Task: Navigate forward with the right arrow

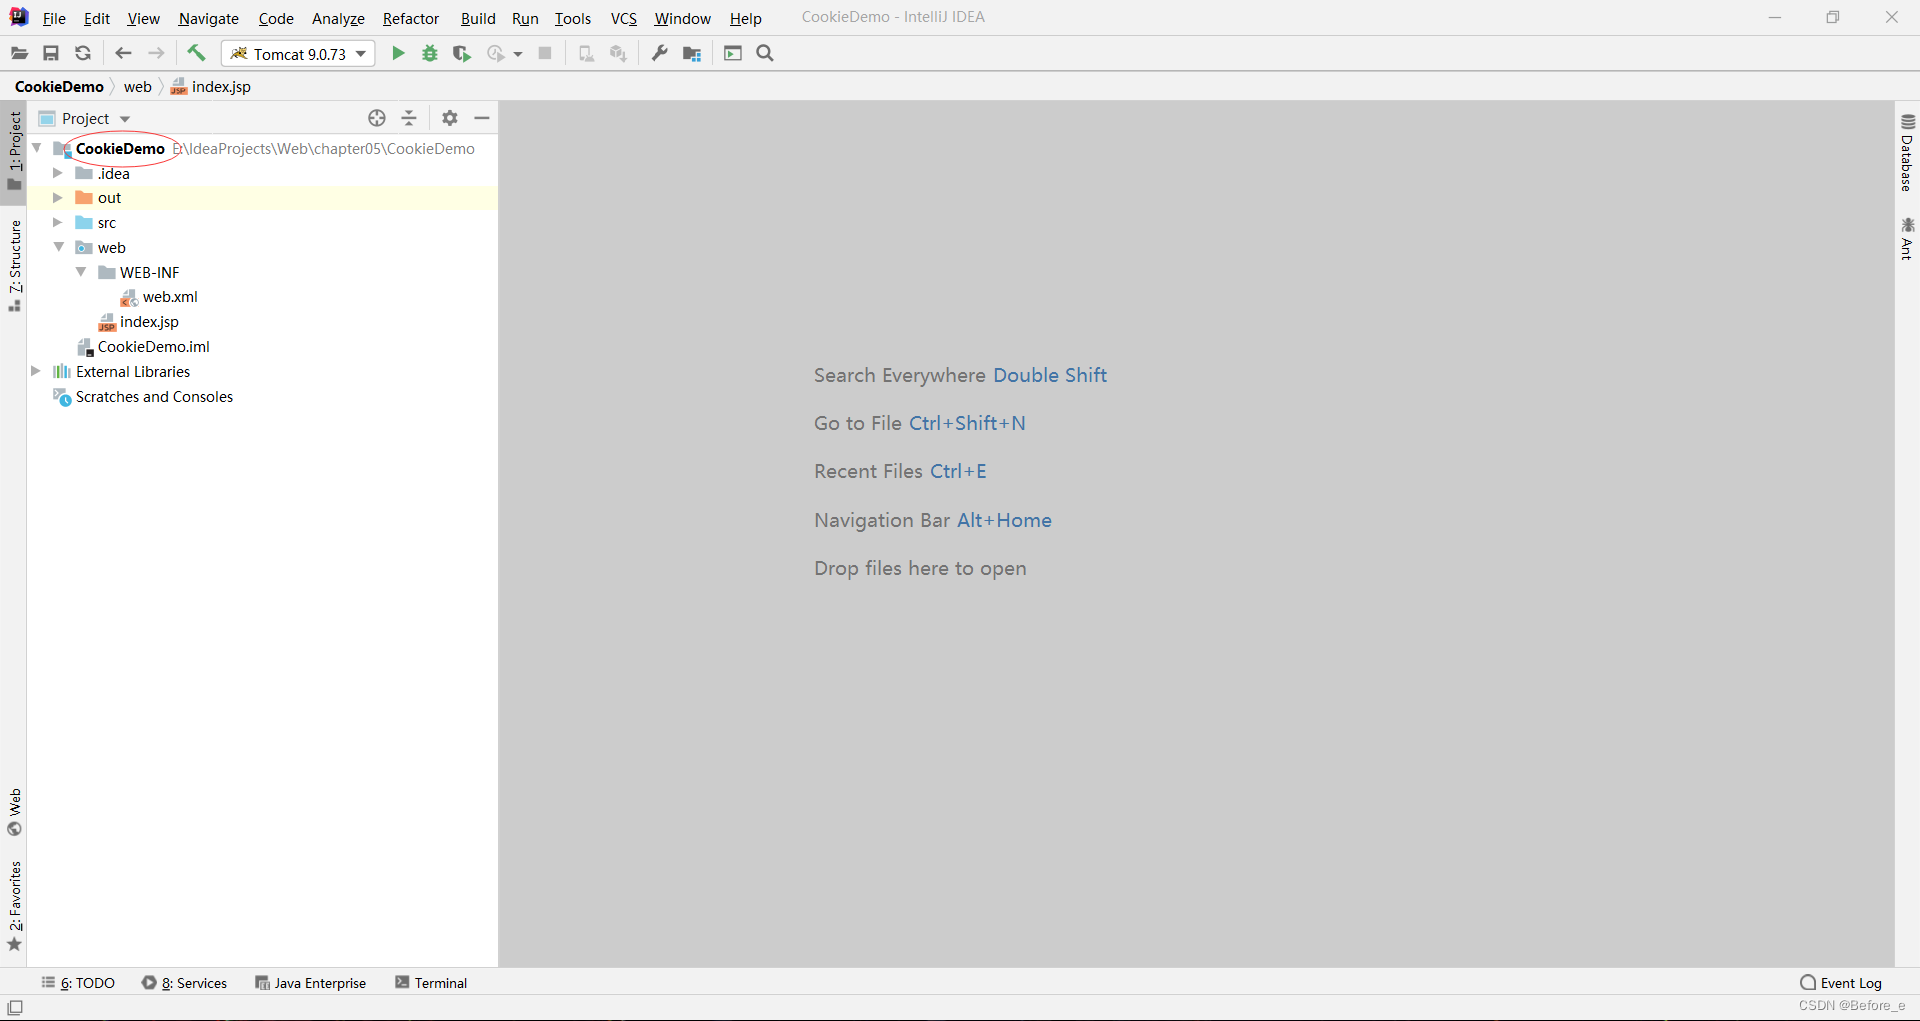Action: (x=156, y=54)
